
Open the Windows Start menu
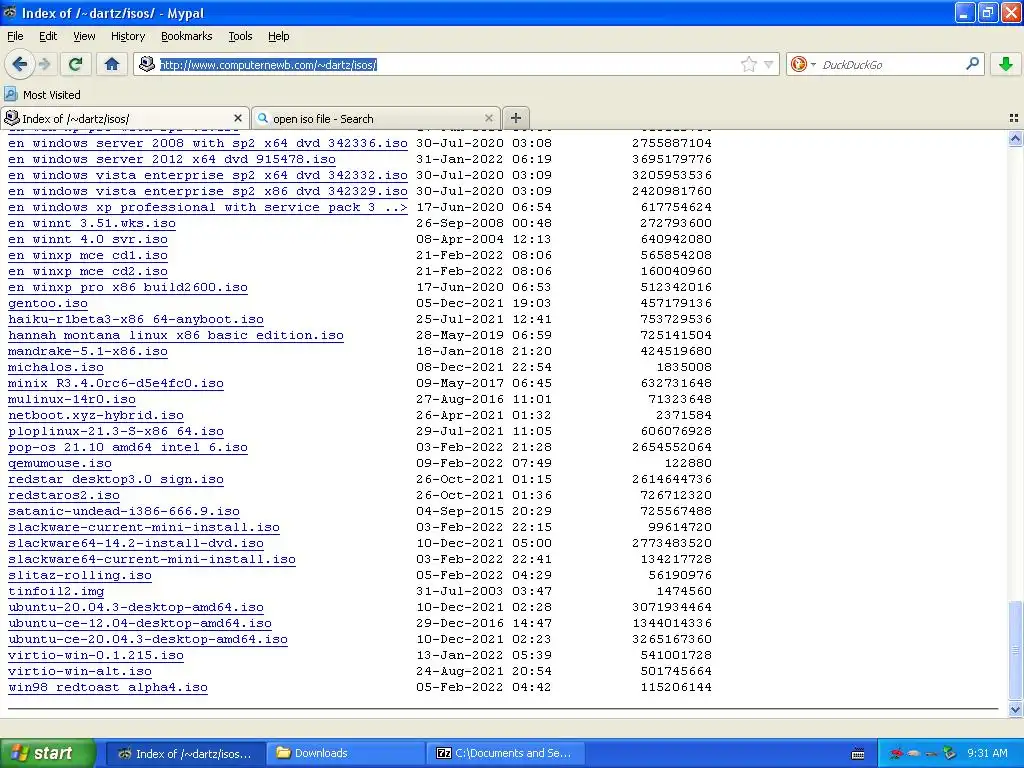tap(47, 753)
